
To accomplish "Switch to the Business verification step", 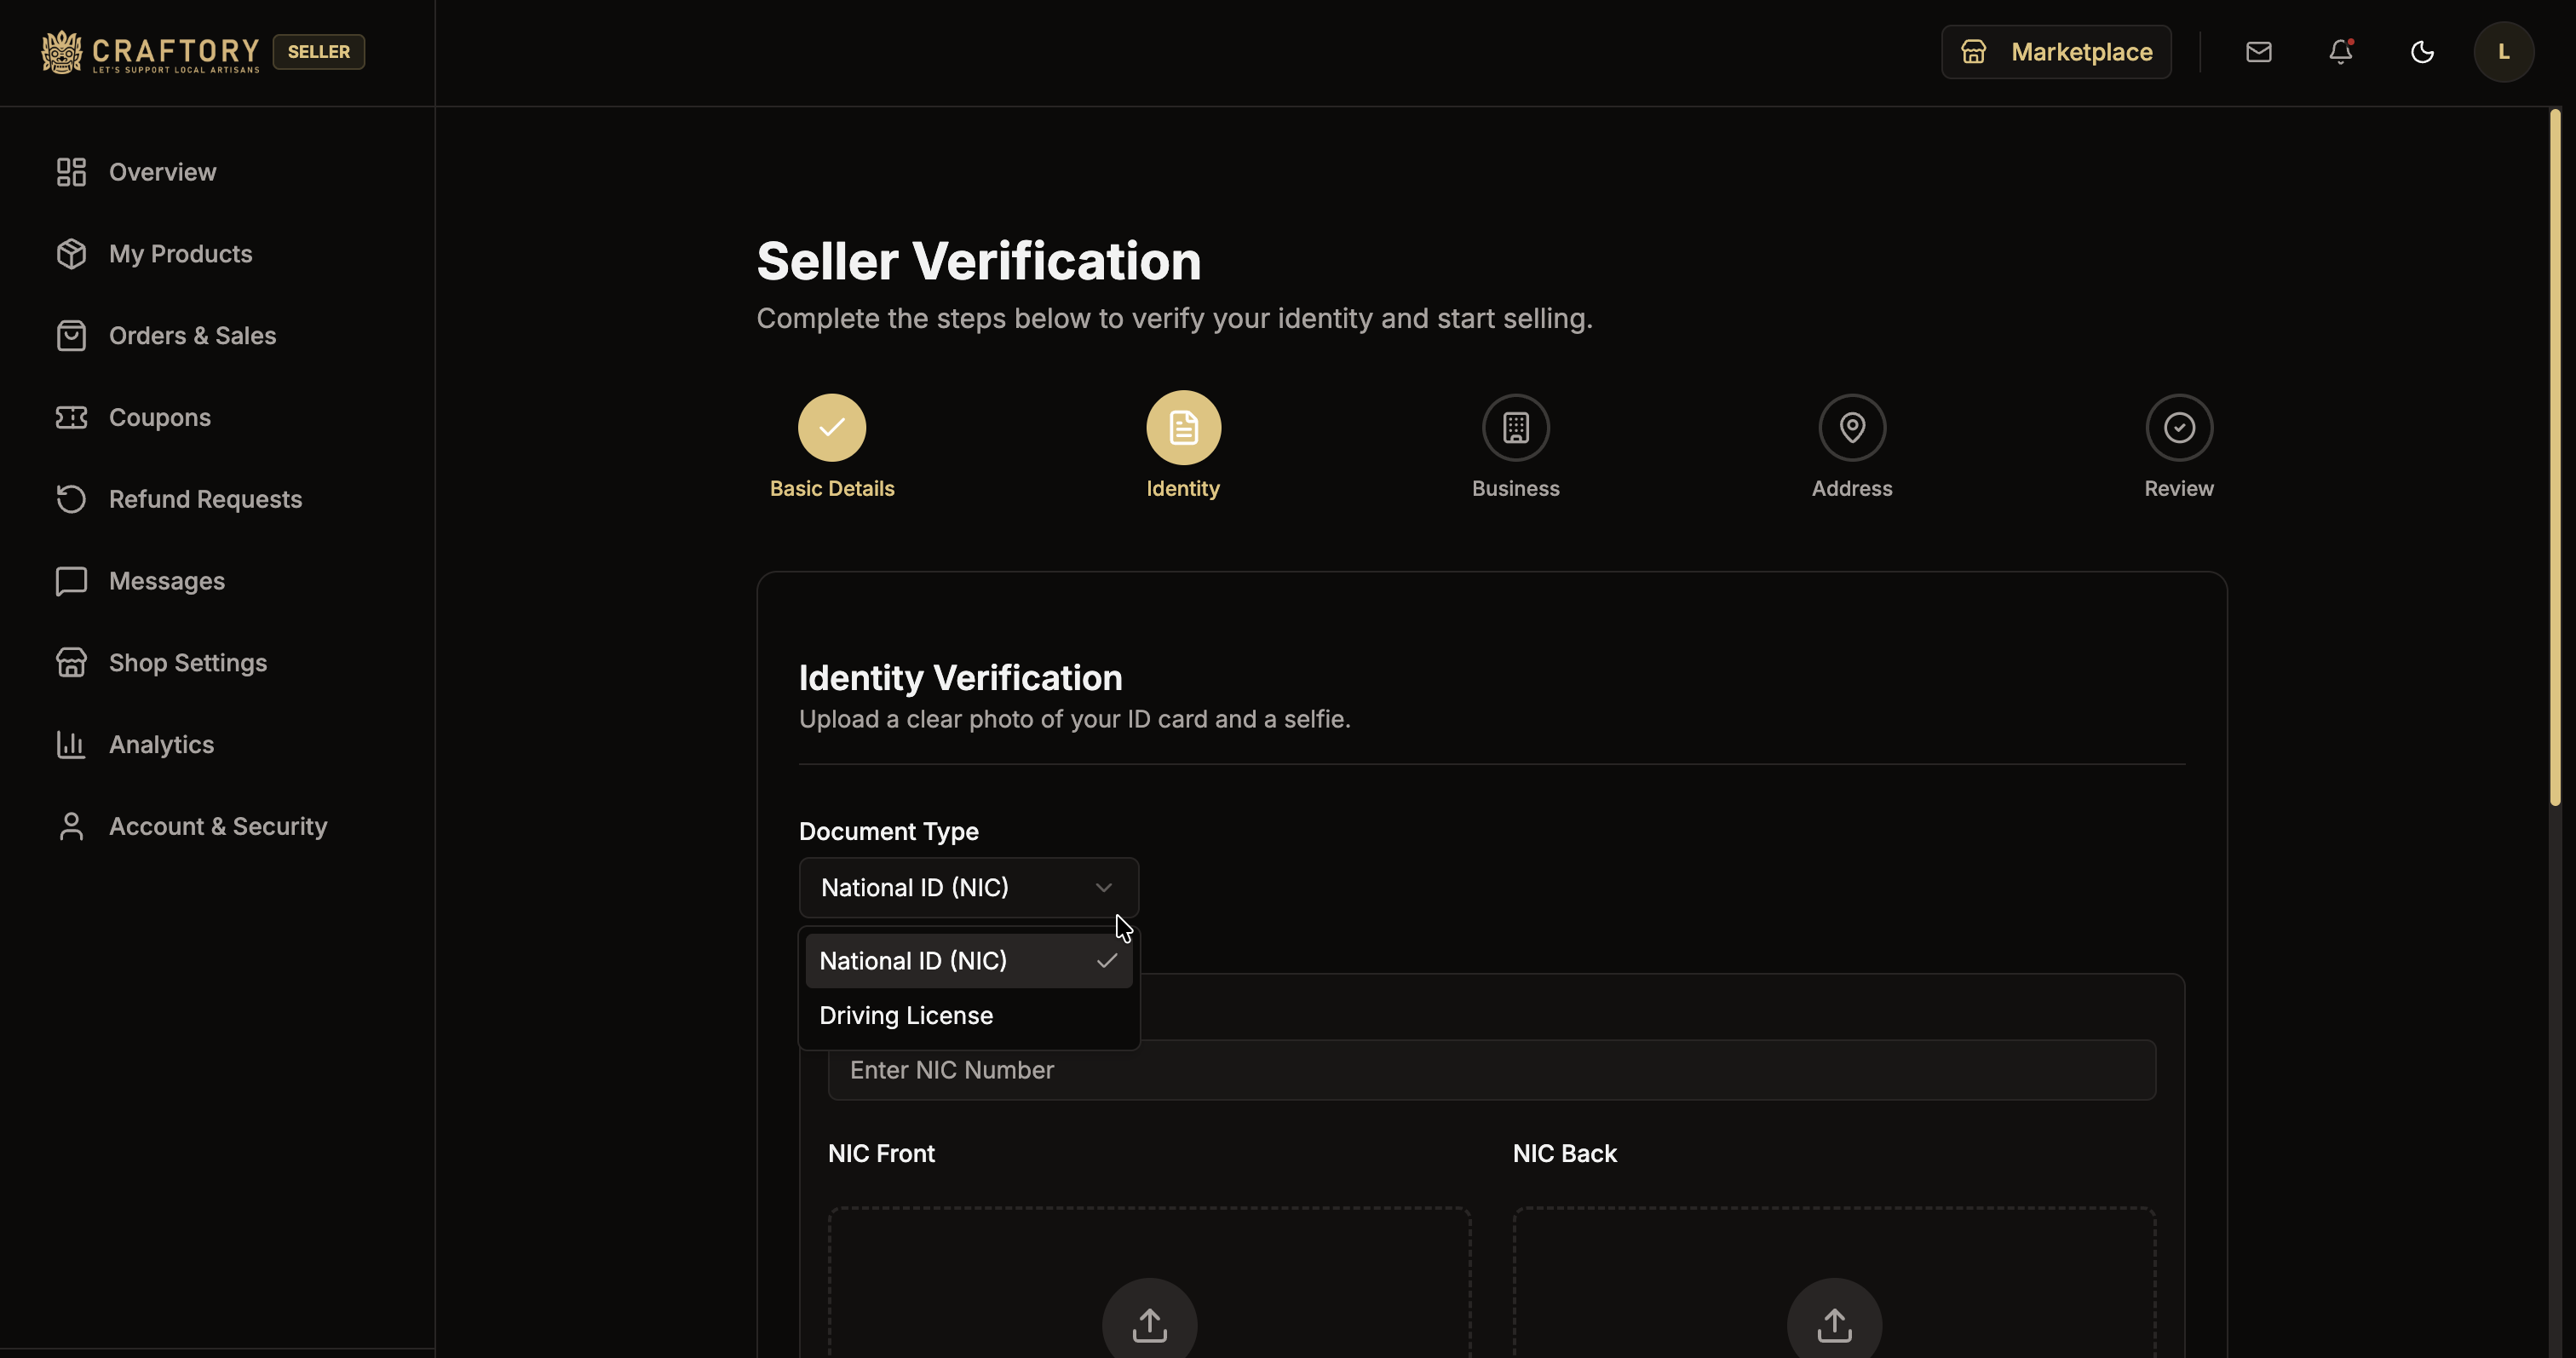I will click(x=1515, y=427).
